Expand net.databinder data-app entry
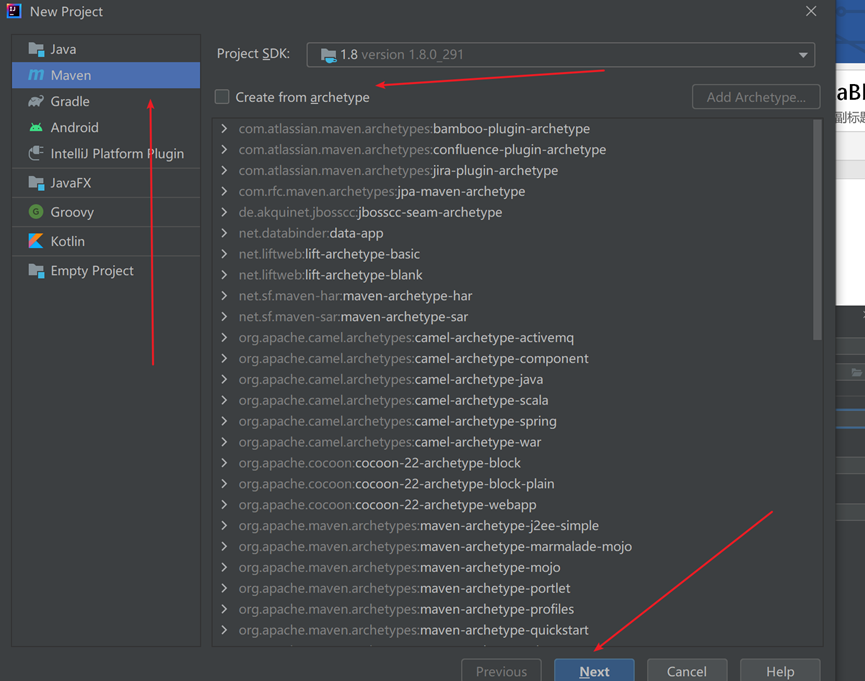This screenshot has height=681, width=865. [x=224, y=233]
